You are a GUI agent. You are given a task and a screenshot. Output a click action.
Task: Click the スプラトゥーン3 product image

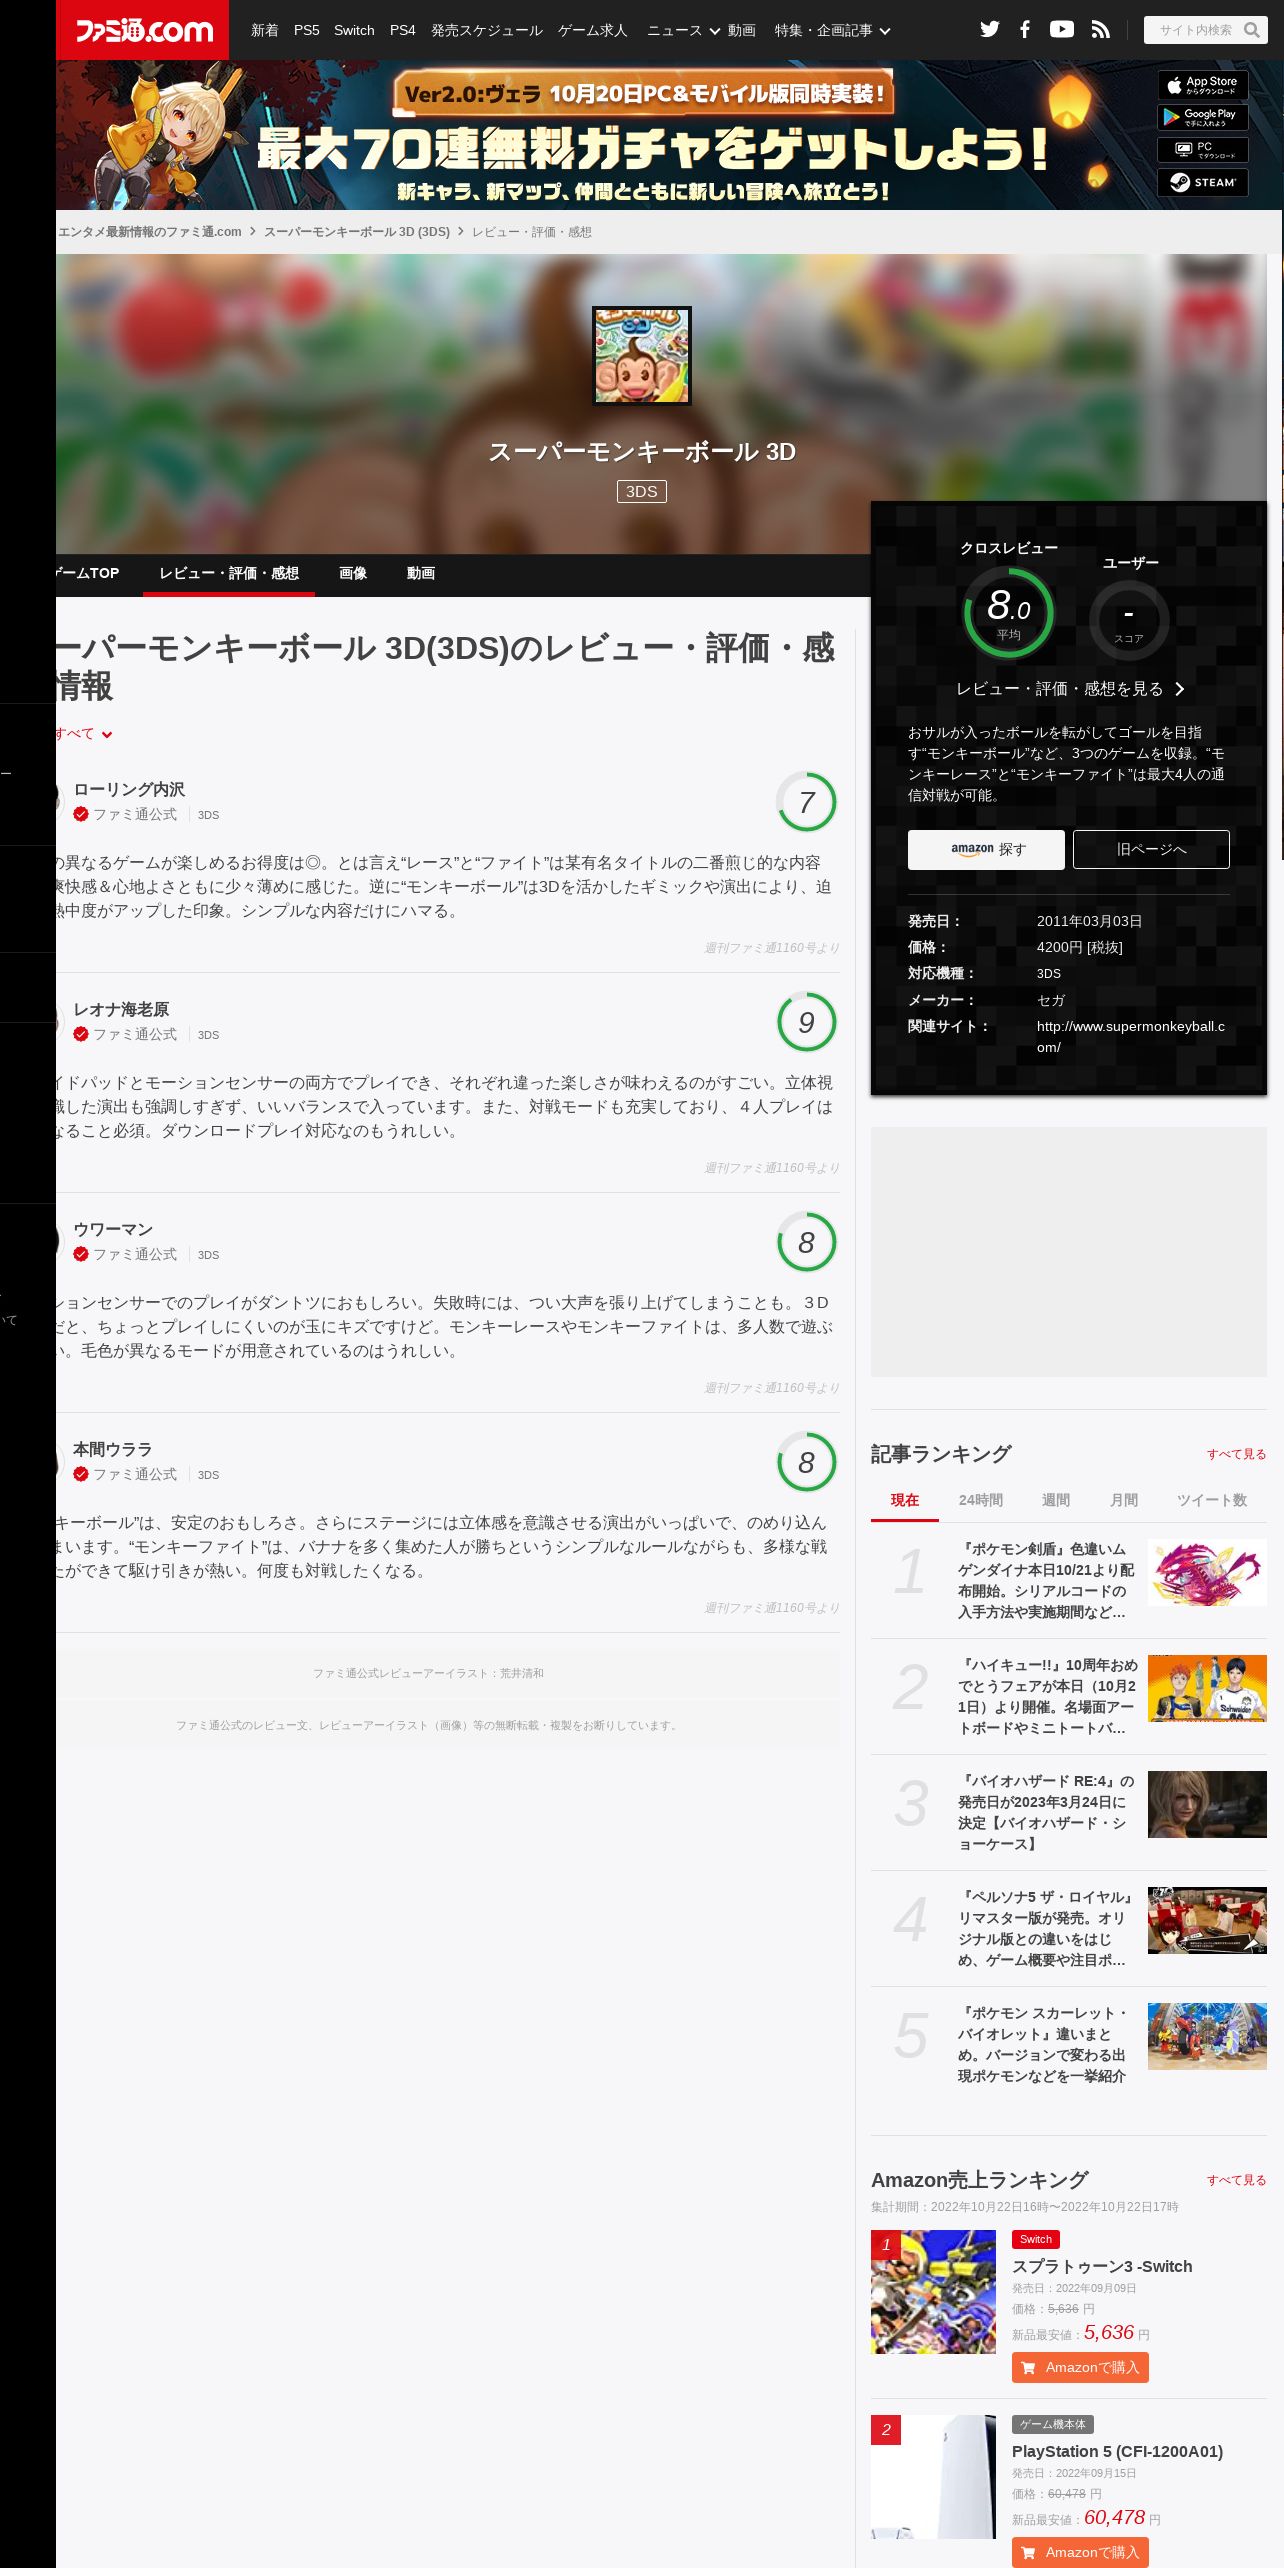(933, 2292)
